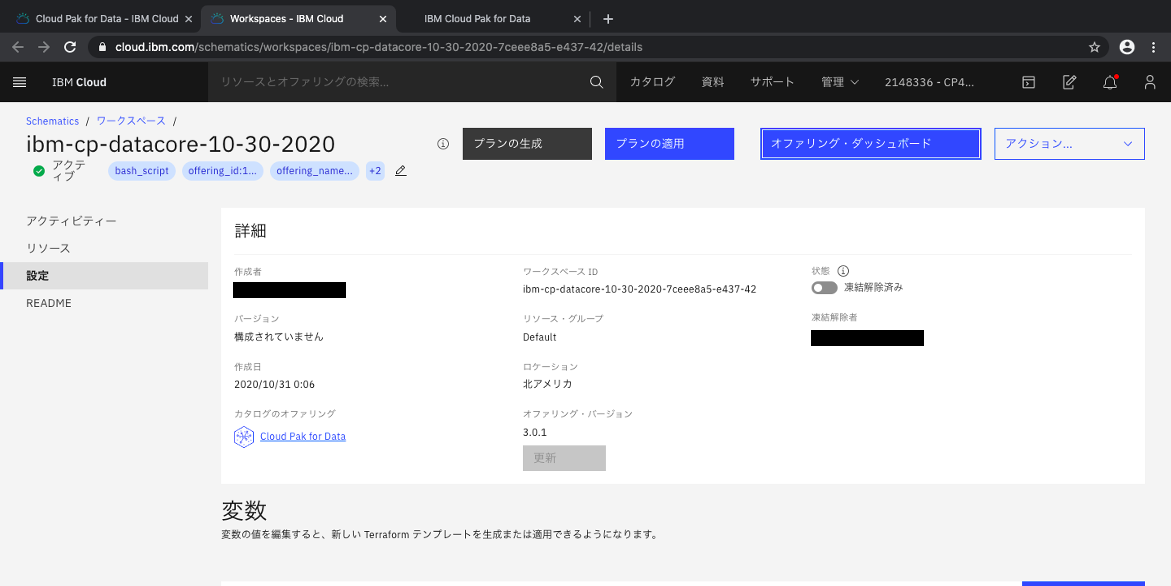Go to ワークスペース breadcrumb link
The height and width of the screenshot is (586, 1171).
tap(131, 121)
